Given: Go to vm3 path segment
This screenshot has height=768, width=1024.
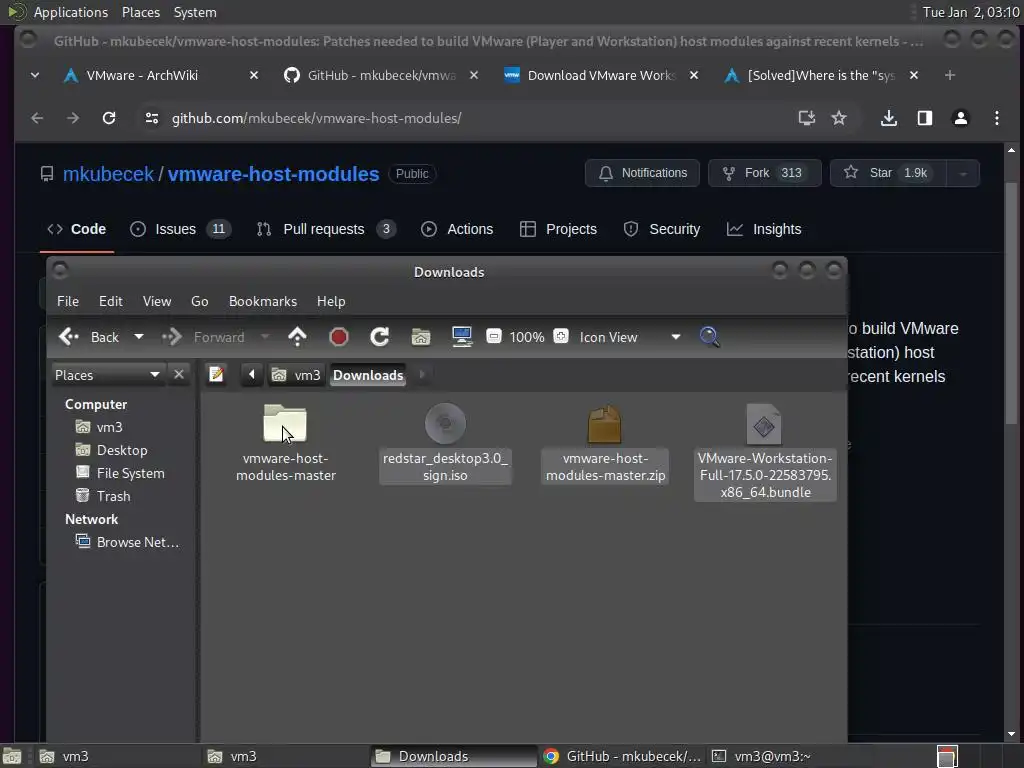Looking at the screenshot, I should (x=296, y=375).
